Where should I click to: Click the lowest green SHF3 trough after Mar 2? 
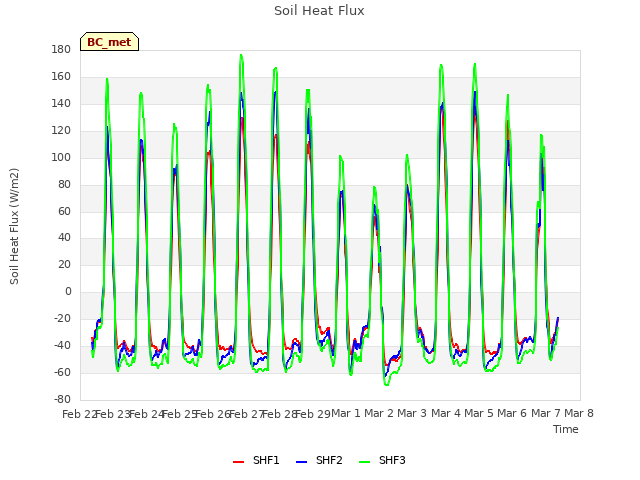point(387,384)
